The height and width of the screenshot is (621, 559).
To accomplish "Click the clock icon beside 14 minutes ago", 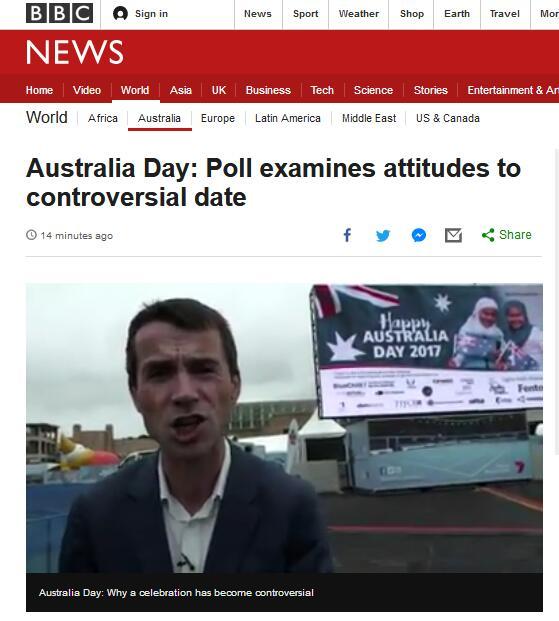I will [31, 235].
